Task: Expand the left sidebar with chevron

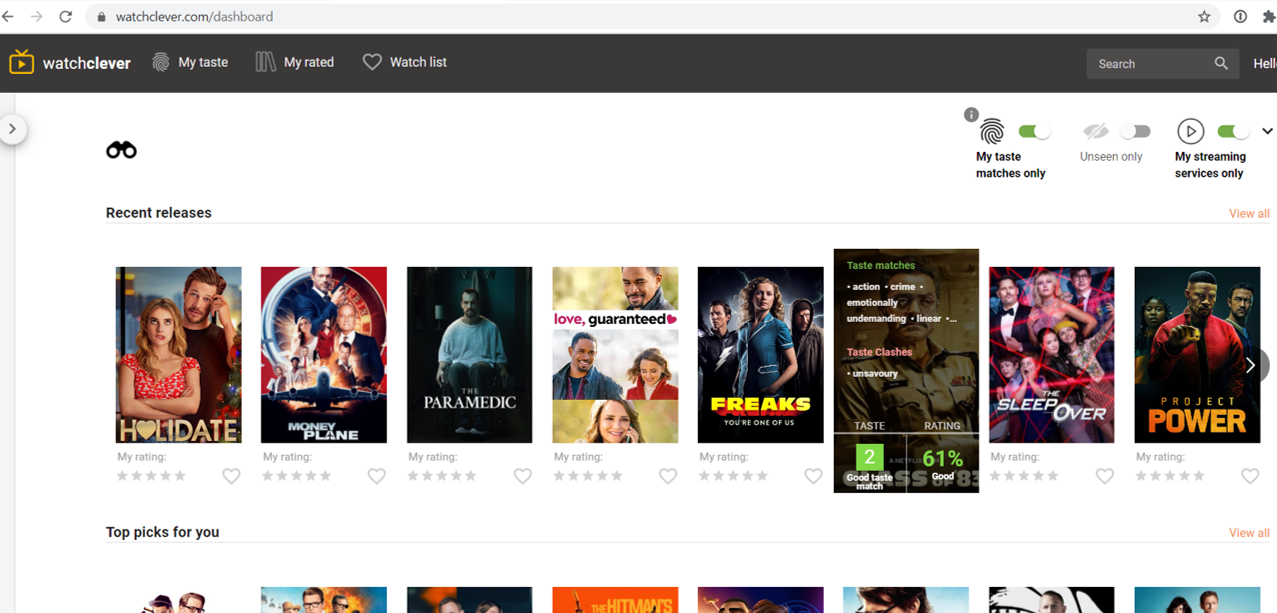Action: (12, 129)
